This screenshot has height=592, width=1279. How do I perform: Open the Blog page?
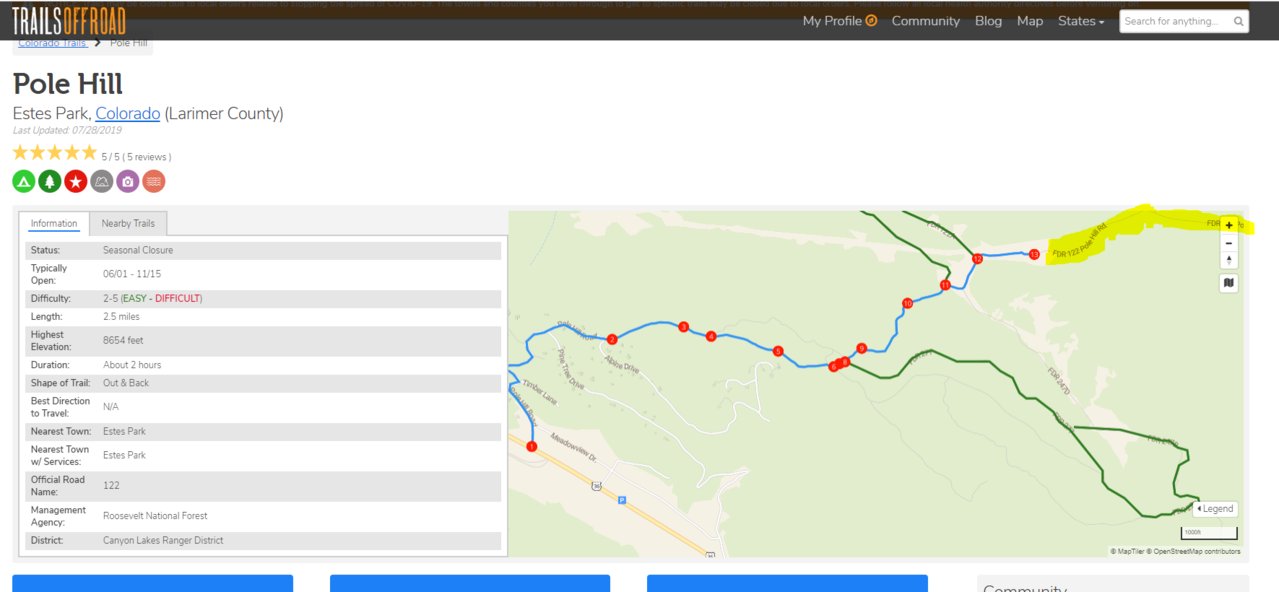click(x=988, y=21)
